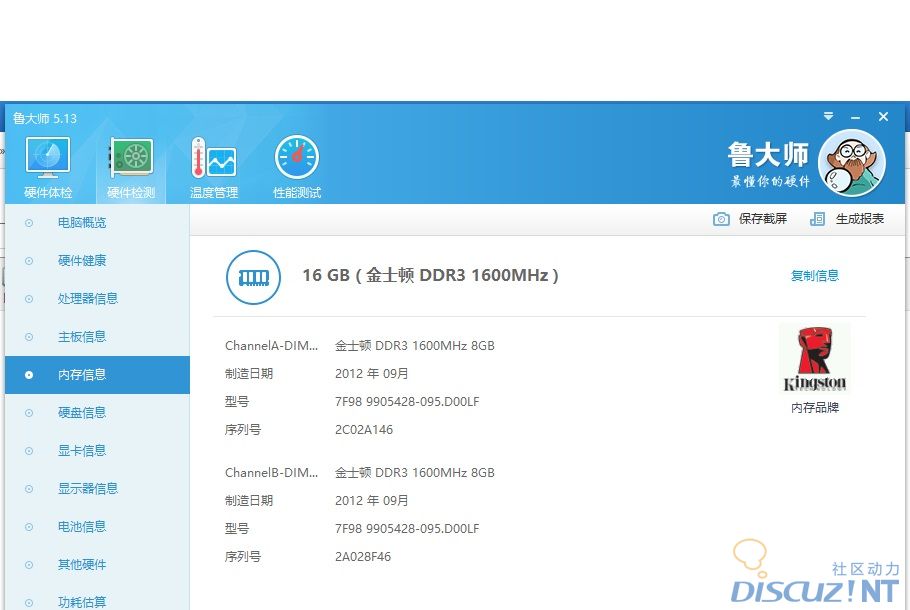910x610 pixels.
Task: Click the Kingston memory brand logo
Action: (815, 359)
